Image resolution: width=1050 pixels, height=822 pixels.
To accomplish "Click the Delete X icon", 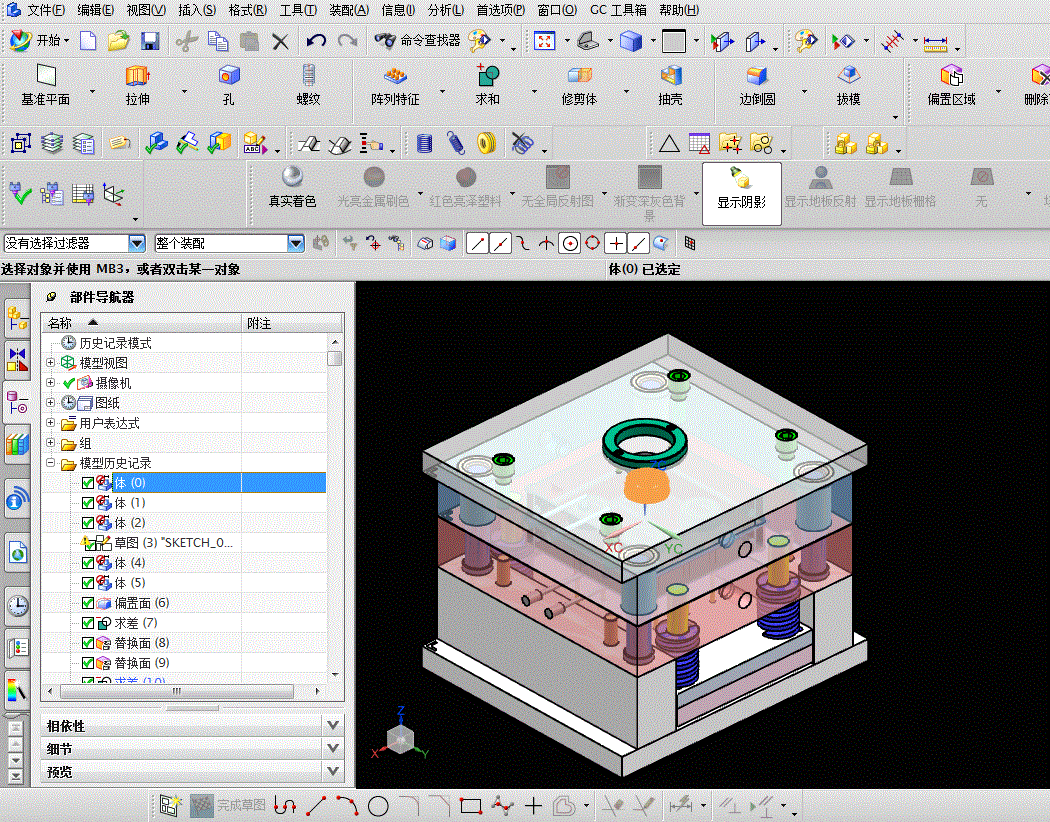I will [x=281, y=42].
